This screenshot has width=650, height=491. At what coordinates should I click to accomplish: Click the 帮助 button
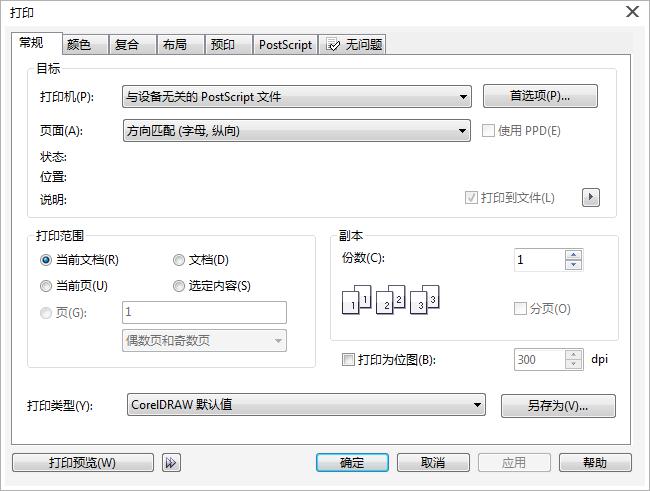[x=595, y=462]
